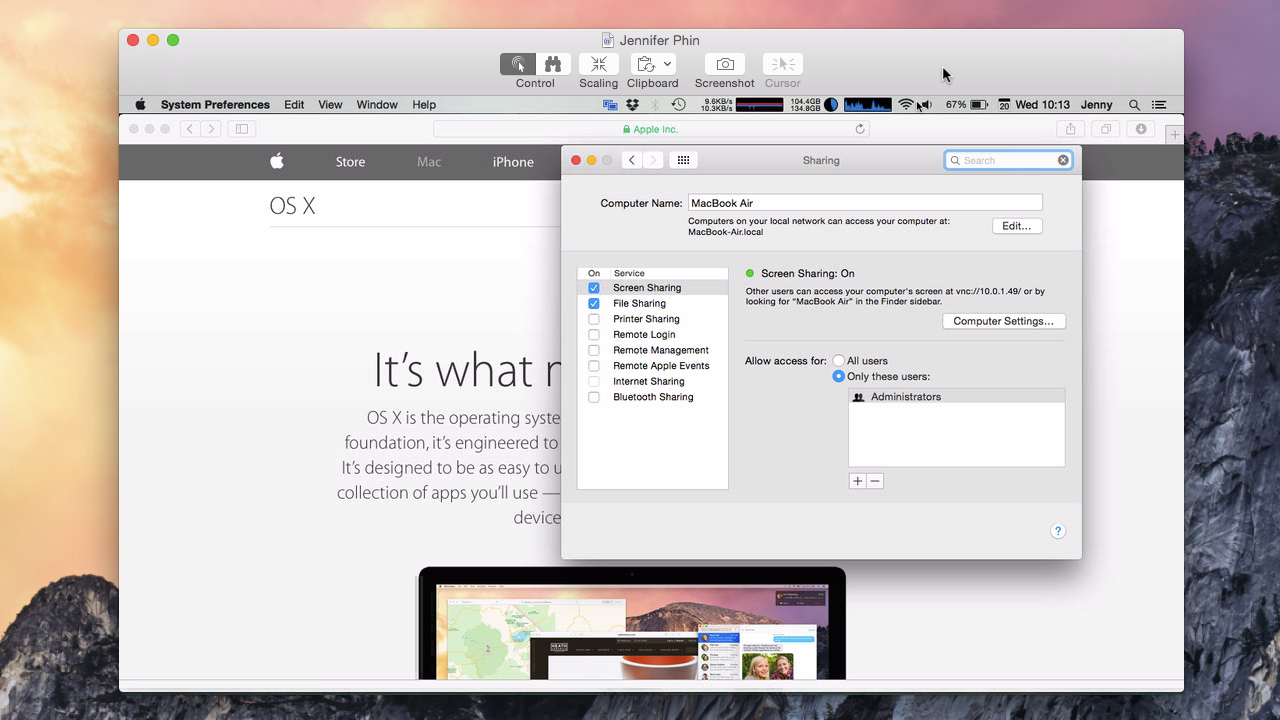This screenshot has width=1280, height=720.
Task: Select Administrators in the users list
Action: coord(956,397)
